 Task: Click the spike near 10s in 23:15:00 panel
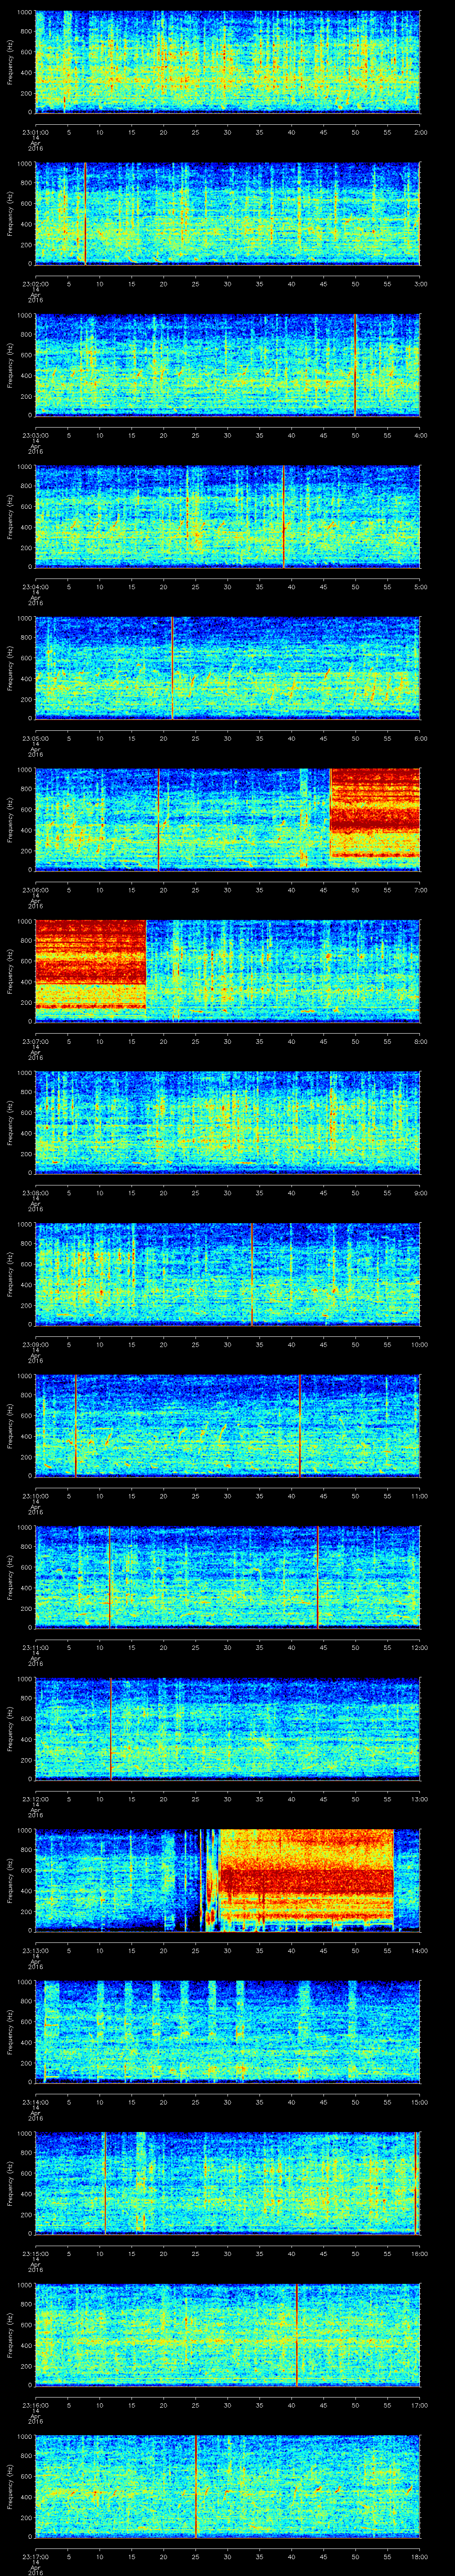click(x=104, y=2183)
